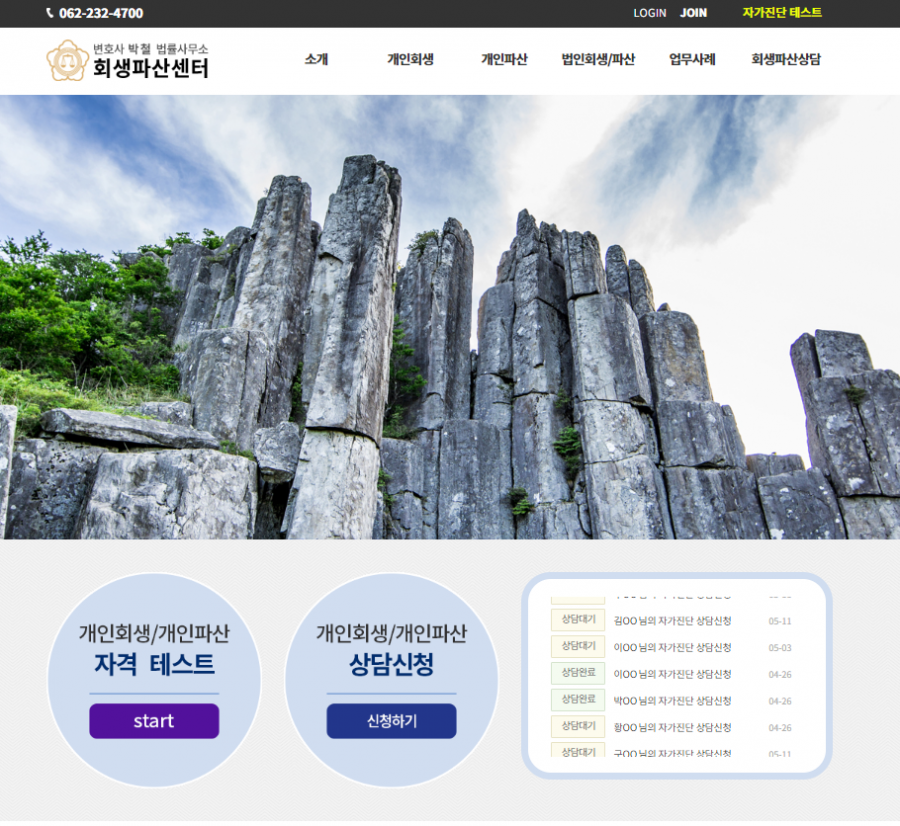The image size is (900, 826).
Task: Open the 소개 menu
Action: pyautogui.click(x=316, y=59)
